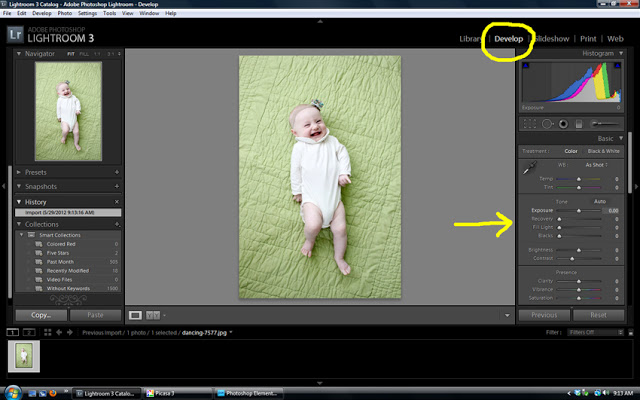The width and height of the screenshot is (640, 400).
Task: Click the Lr identity plate logo
Action: point(15,34)
